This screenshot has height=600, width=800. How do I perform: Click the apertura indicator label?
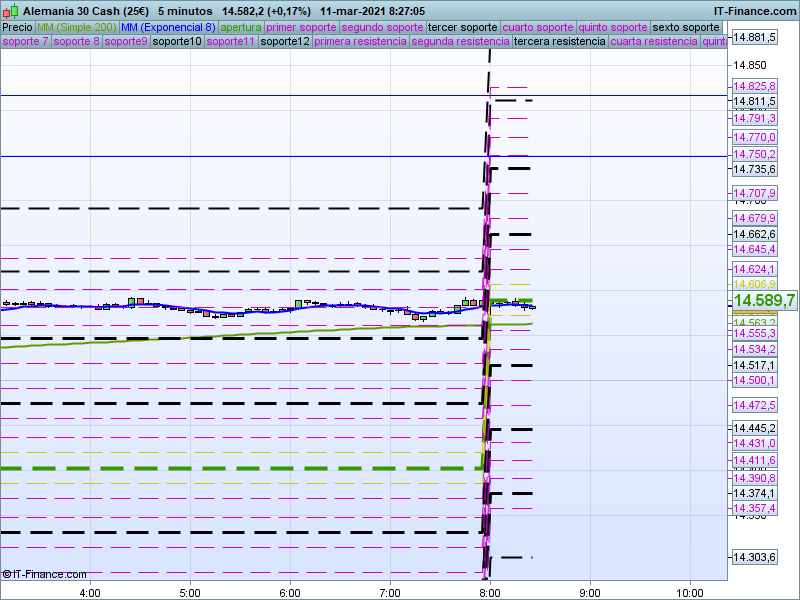pos(241,27)
